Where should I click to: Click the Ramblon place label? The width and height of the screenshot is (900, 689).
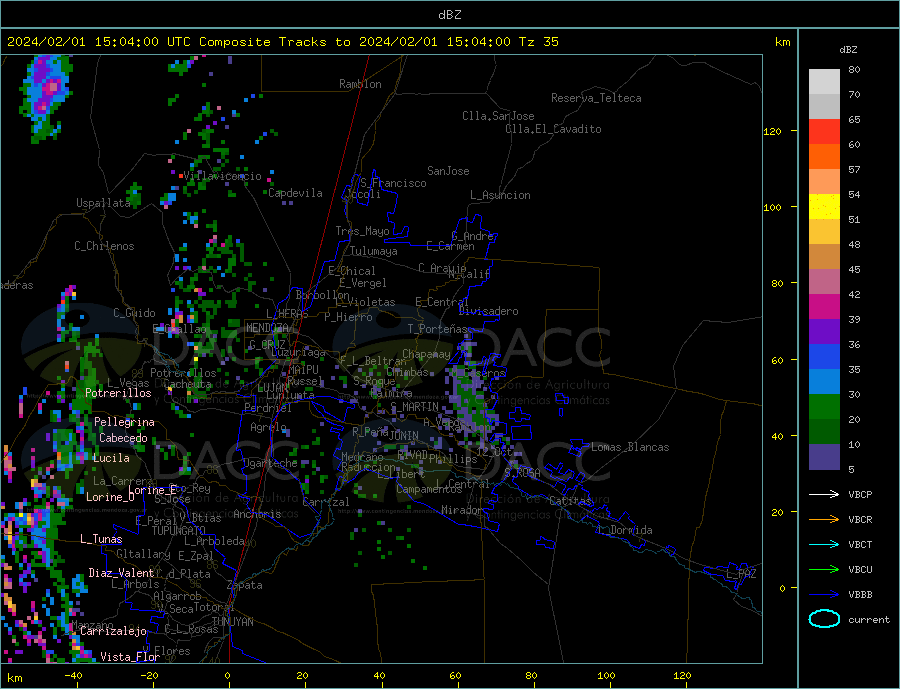(360, 84)
